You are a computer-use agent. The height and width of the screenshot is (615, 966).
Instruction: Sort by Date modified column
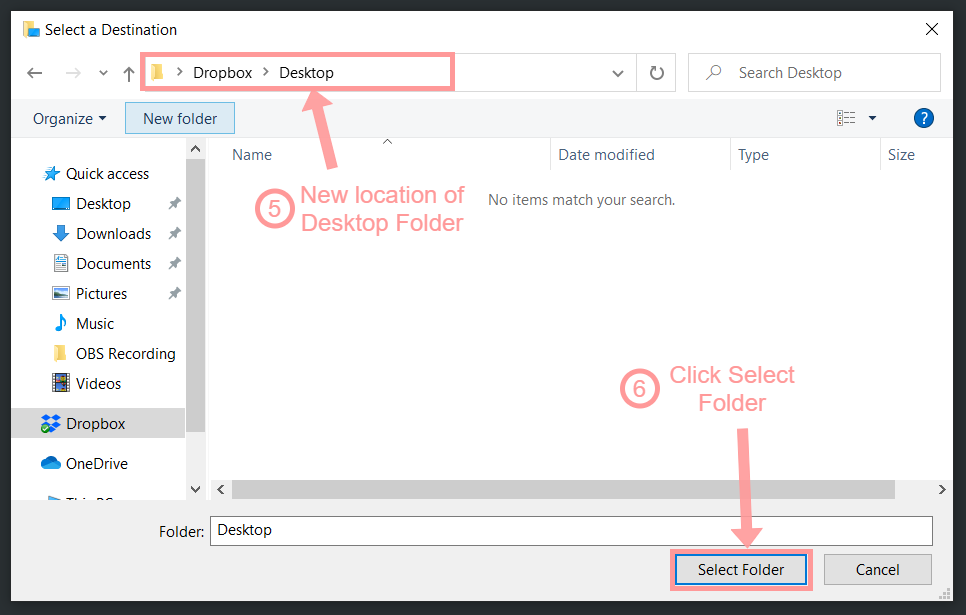(x=606, y=155)
